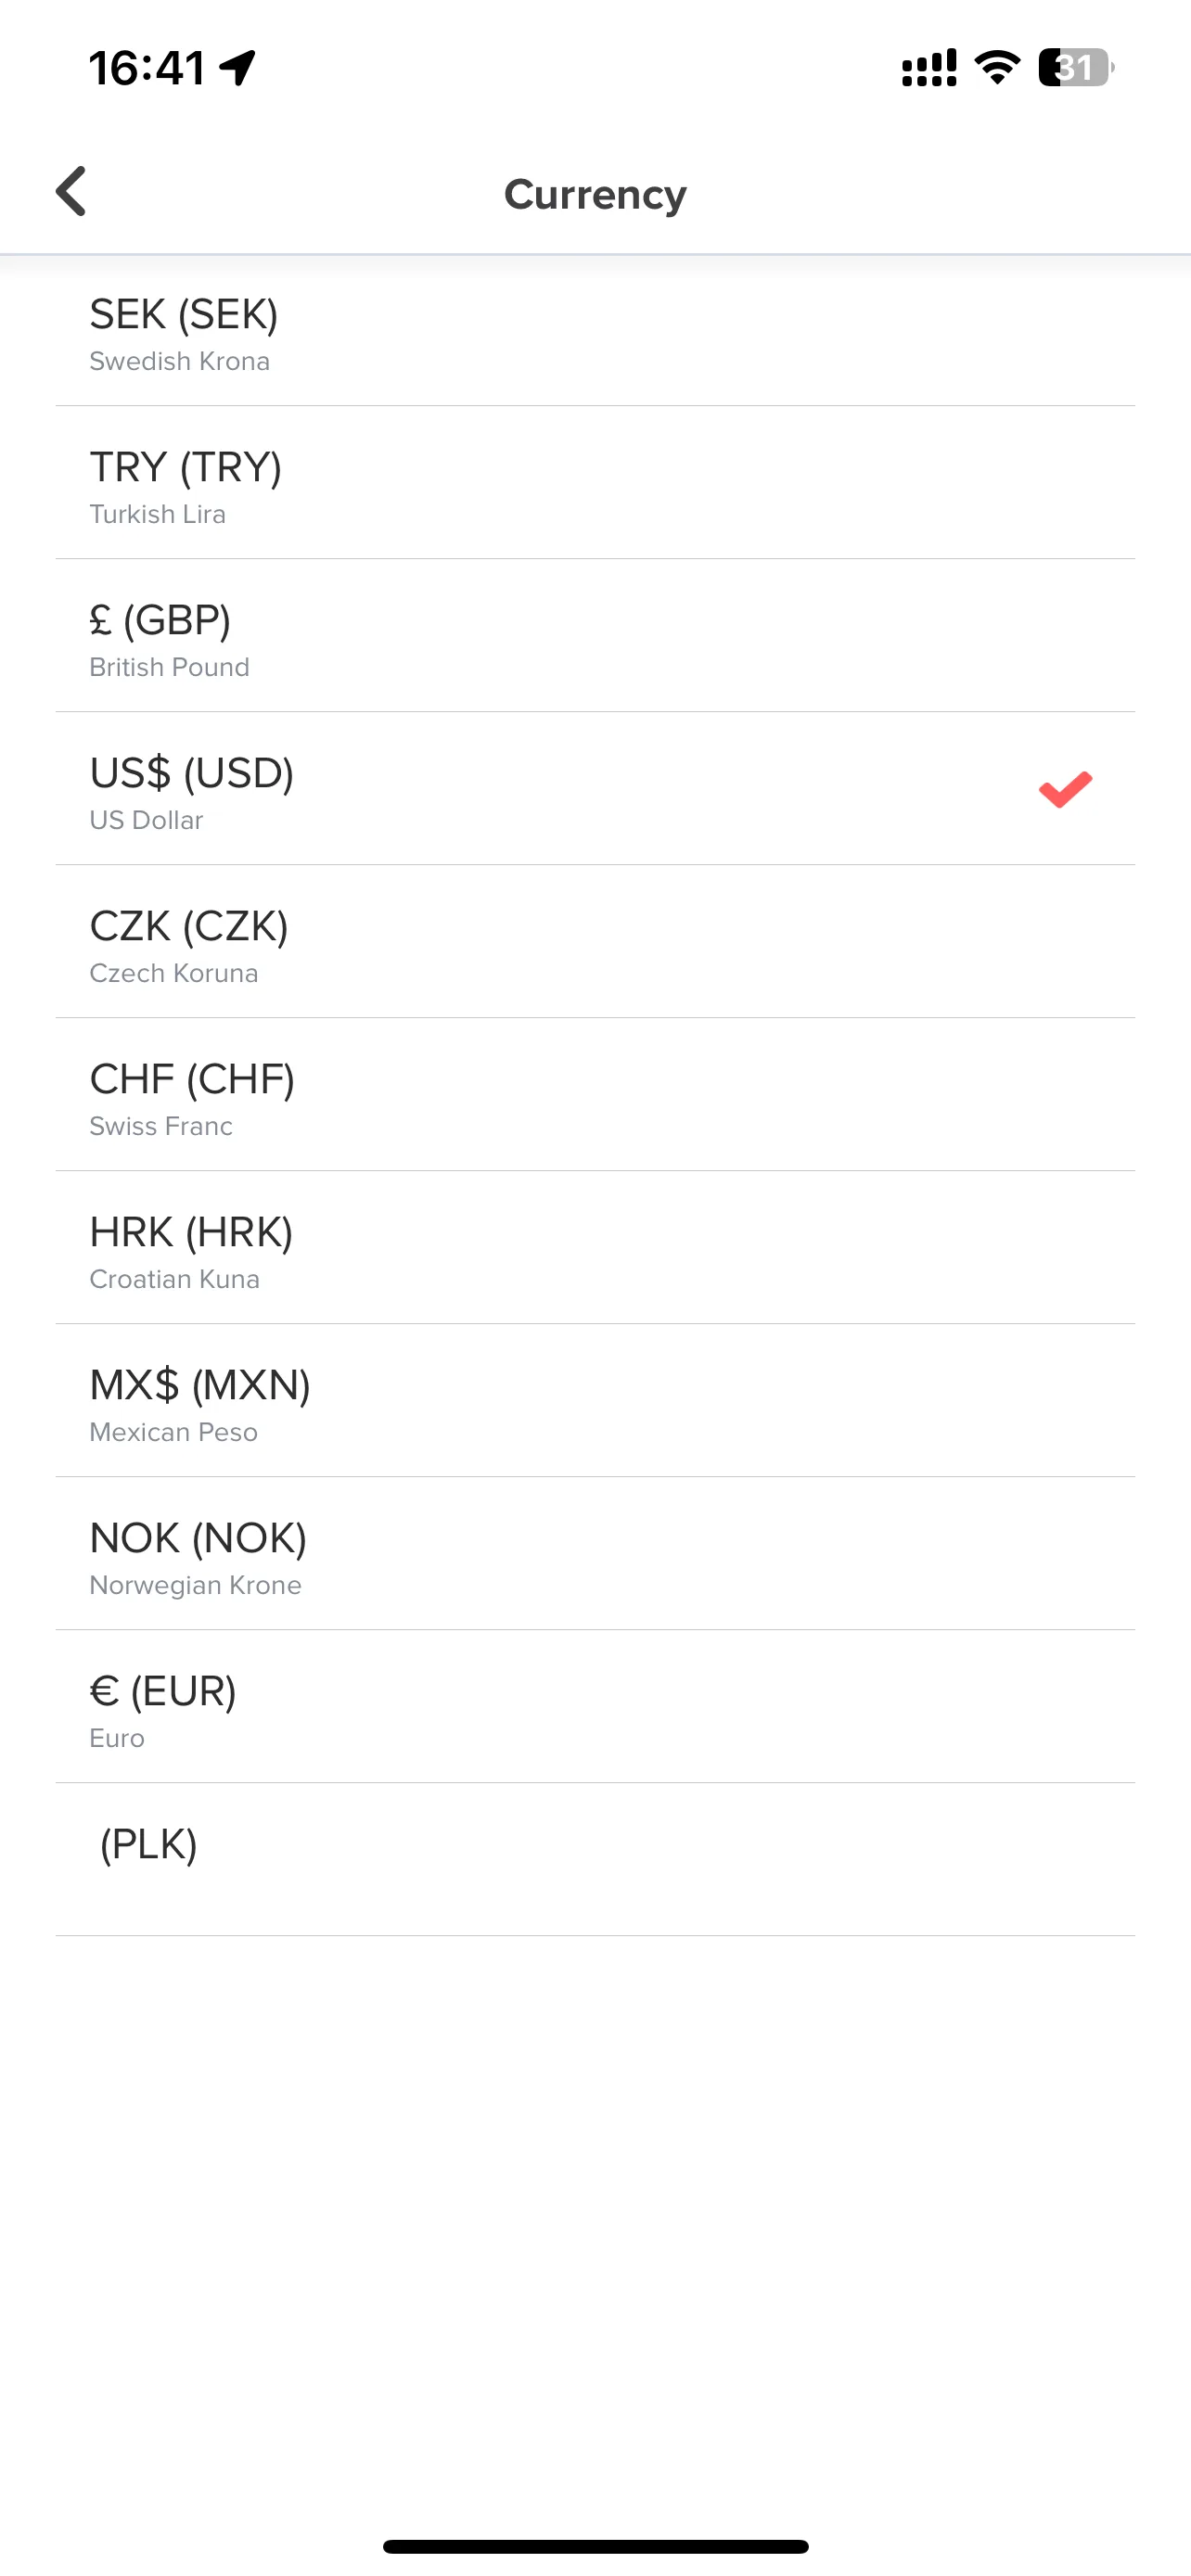Tap the battery indicator icon
Image resolution: width=1191 pixels, height=2576 pixels.
pos(1076,68)
